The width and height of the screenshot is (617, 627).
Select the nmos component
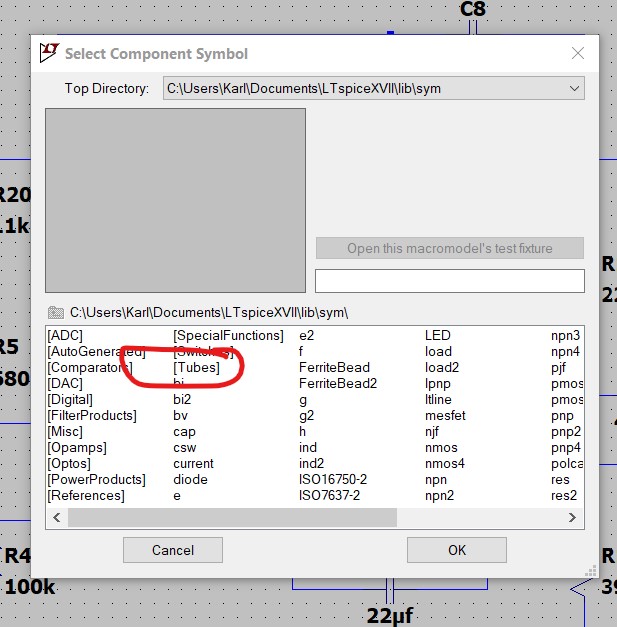441,447
